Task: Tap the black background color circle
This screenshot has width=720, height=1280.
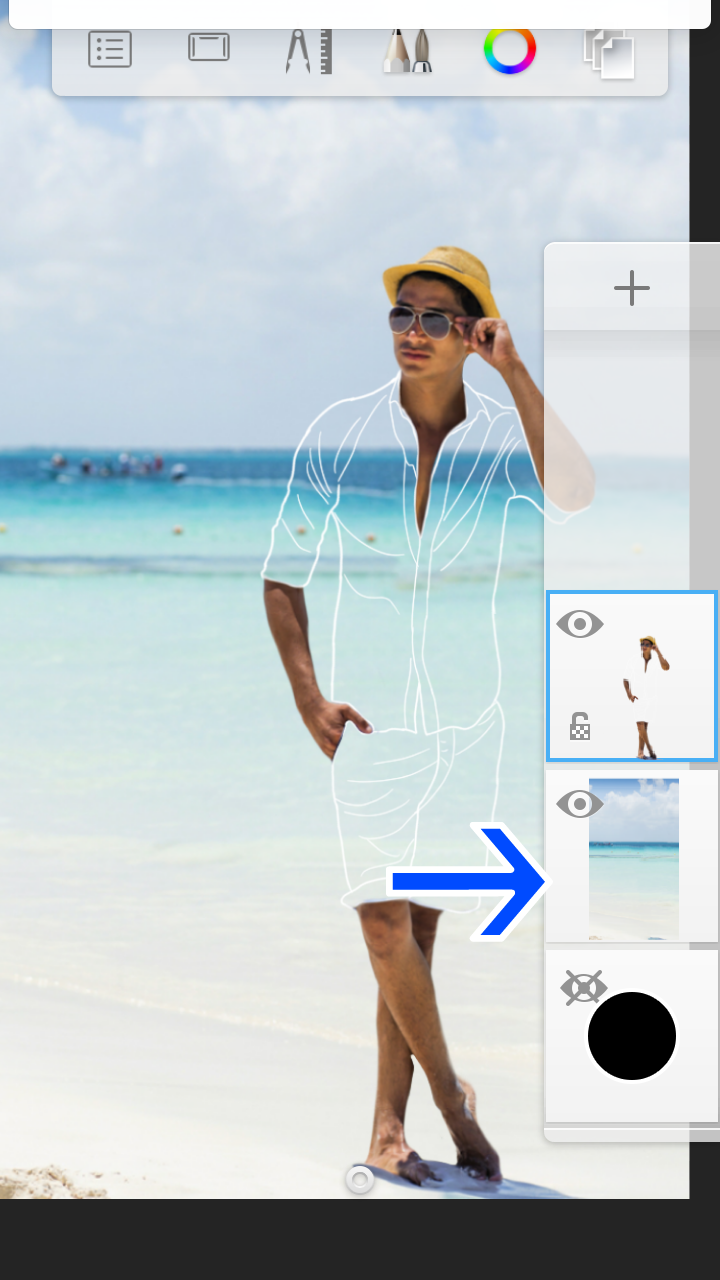Action: (x=632, y=1036)
